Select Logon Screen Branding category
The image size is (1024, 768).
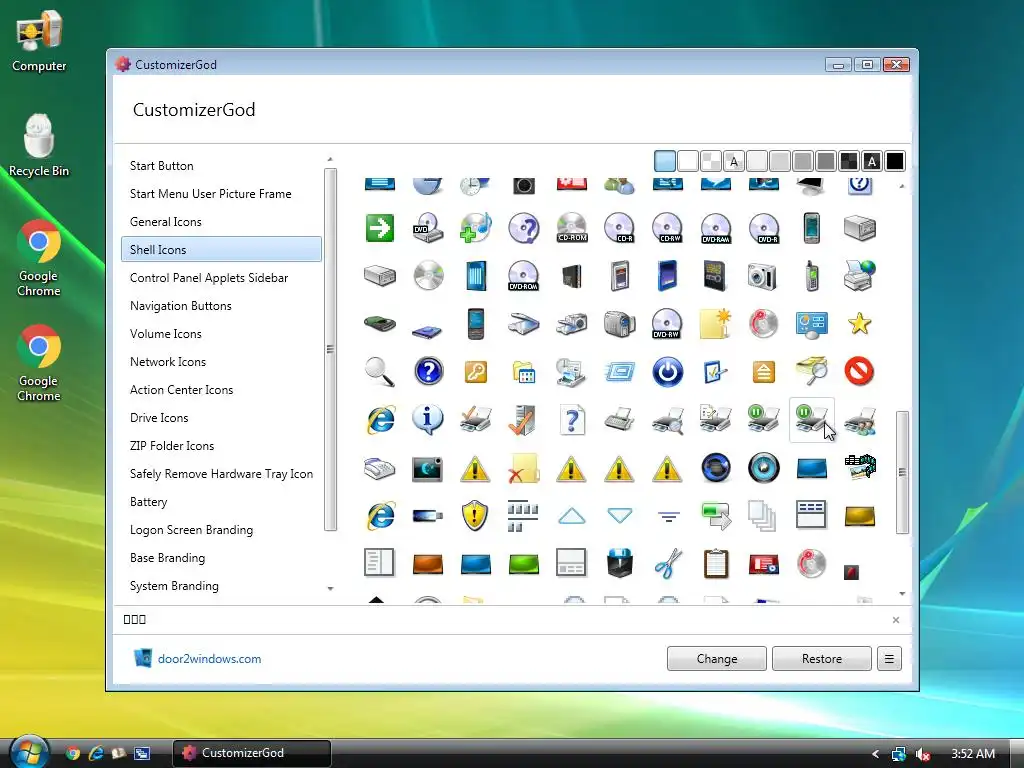pos(221,530)
